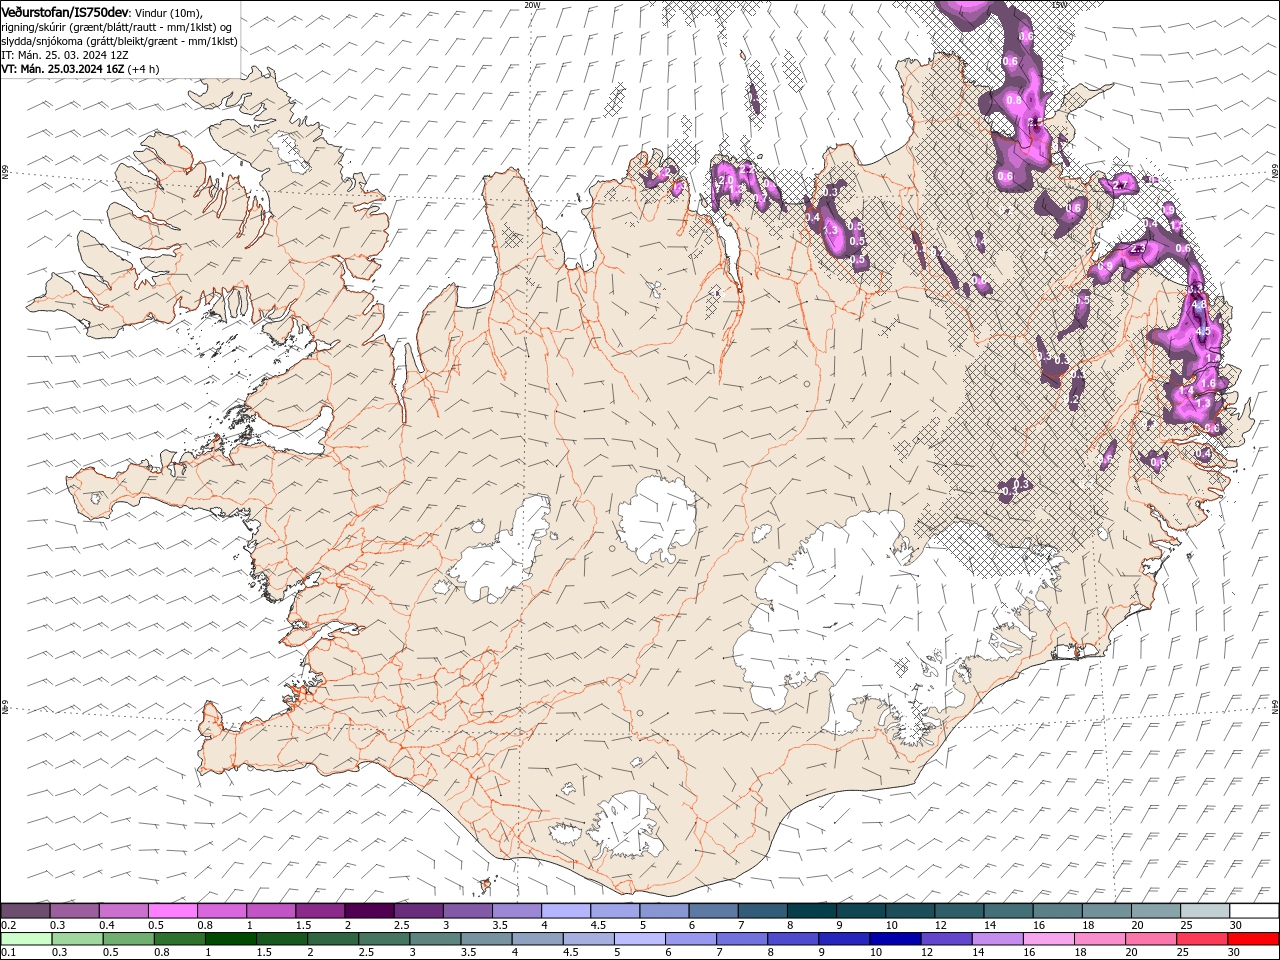Pick the violet 14 swatch in lower legend
Image resolution: width=1280 pixels, height=960 pixels.
(997, 939)
